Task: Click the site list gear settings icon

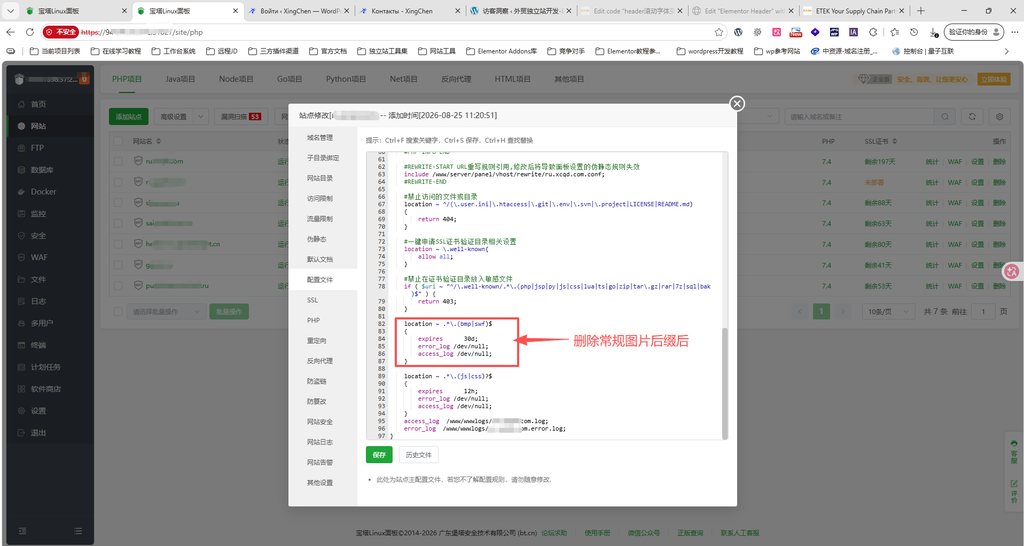Action: pos(999,116)
